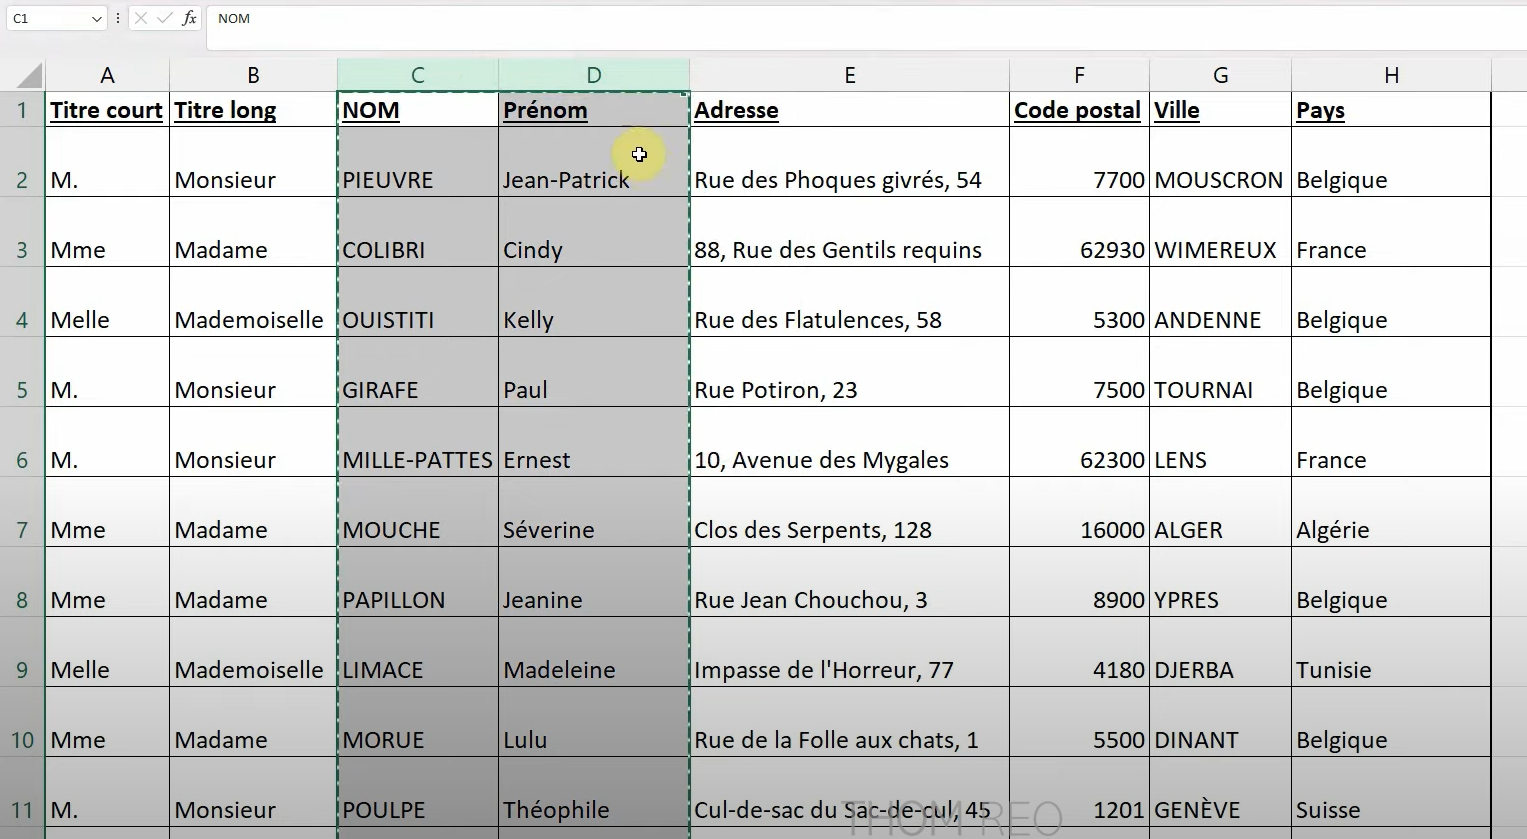Click the first name cell Kelly
Image resolution: width=1527 pixels, height=839 pixels.
tap(594, 302)
